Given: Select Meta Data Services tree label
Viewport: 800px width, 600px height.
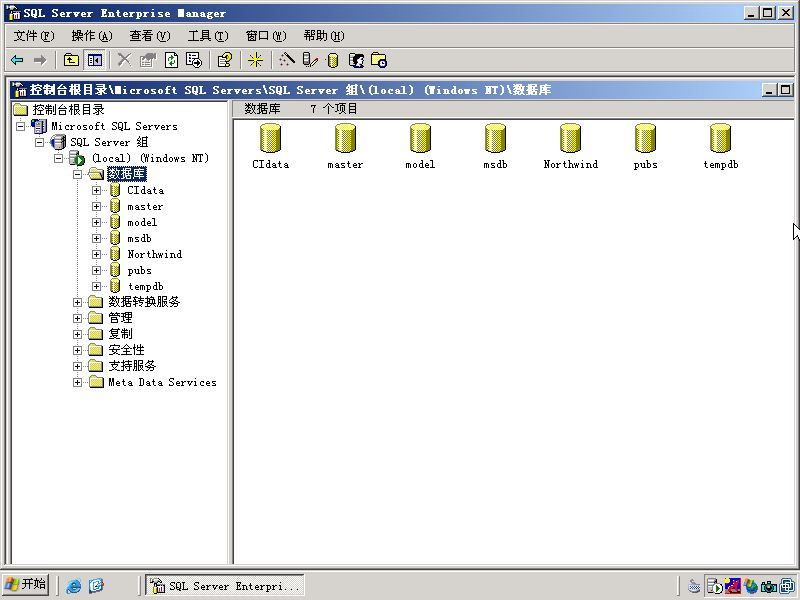Looking at the screenshot, I should [x=162, y=382].
